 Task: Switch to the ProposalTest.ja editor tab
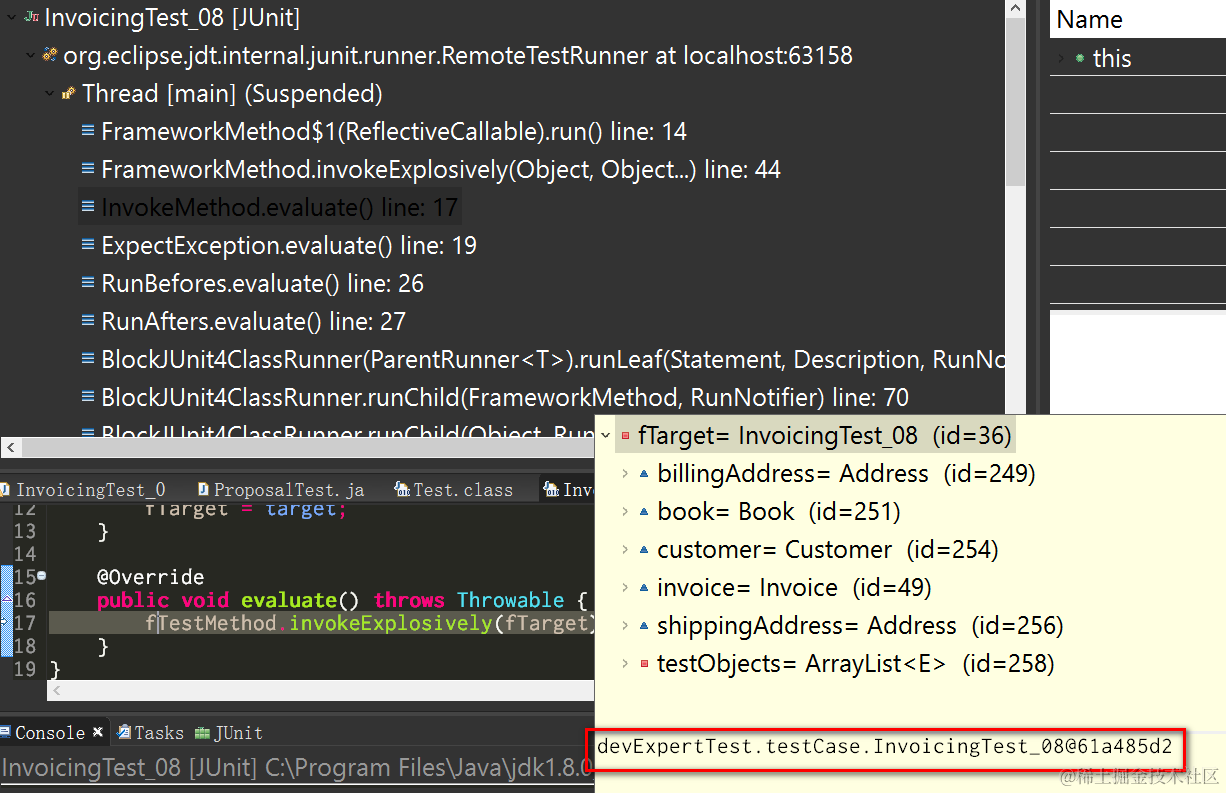point(281,489)
